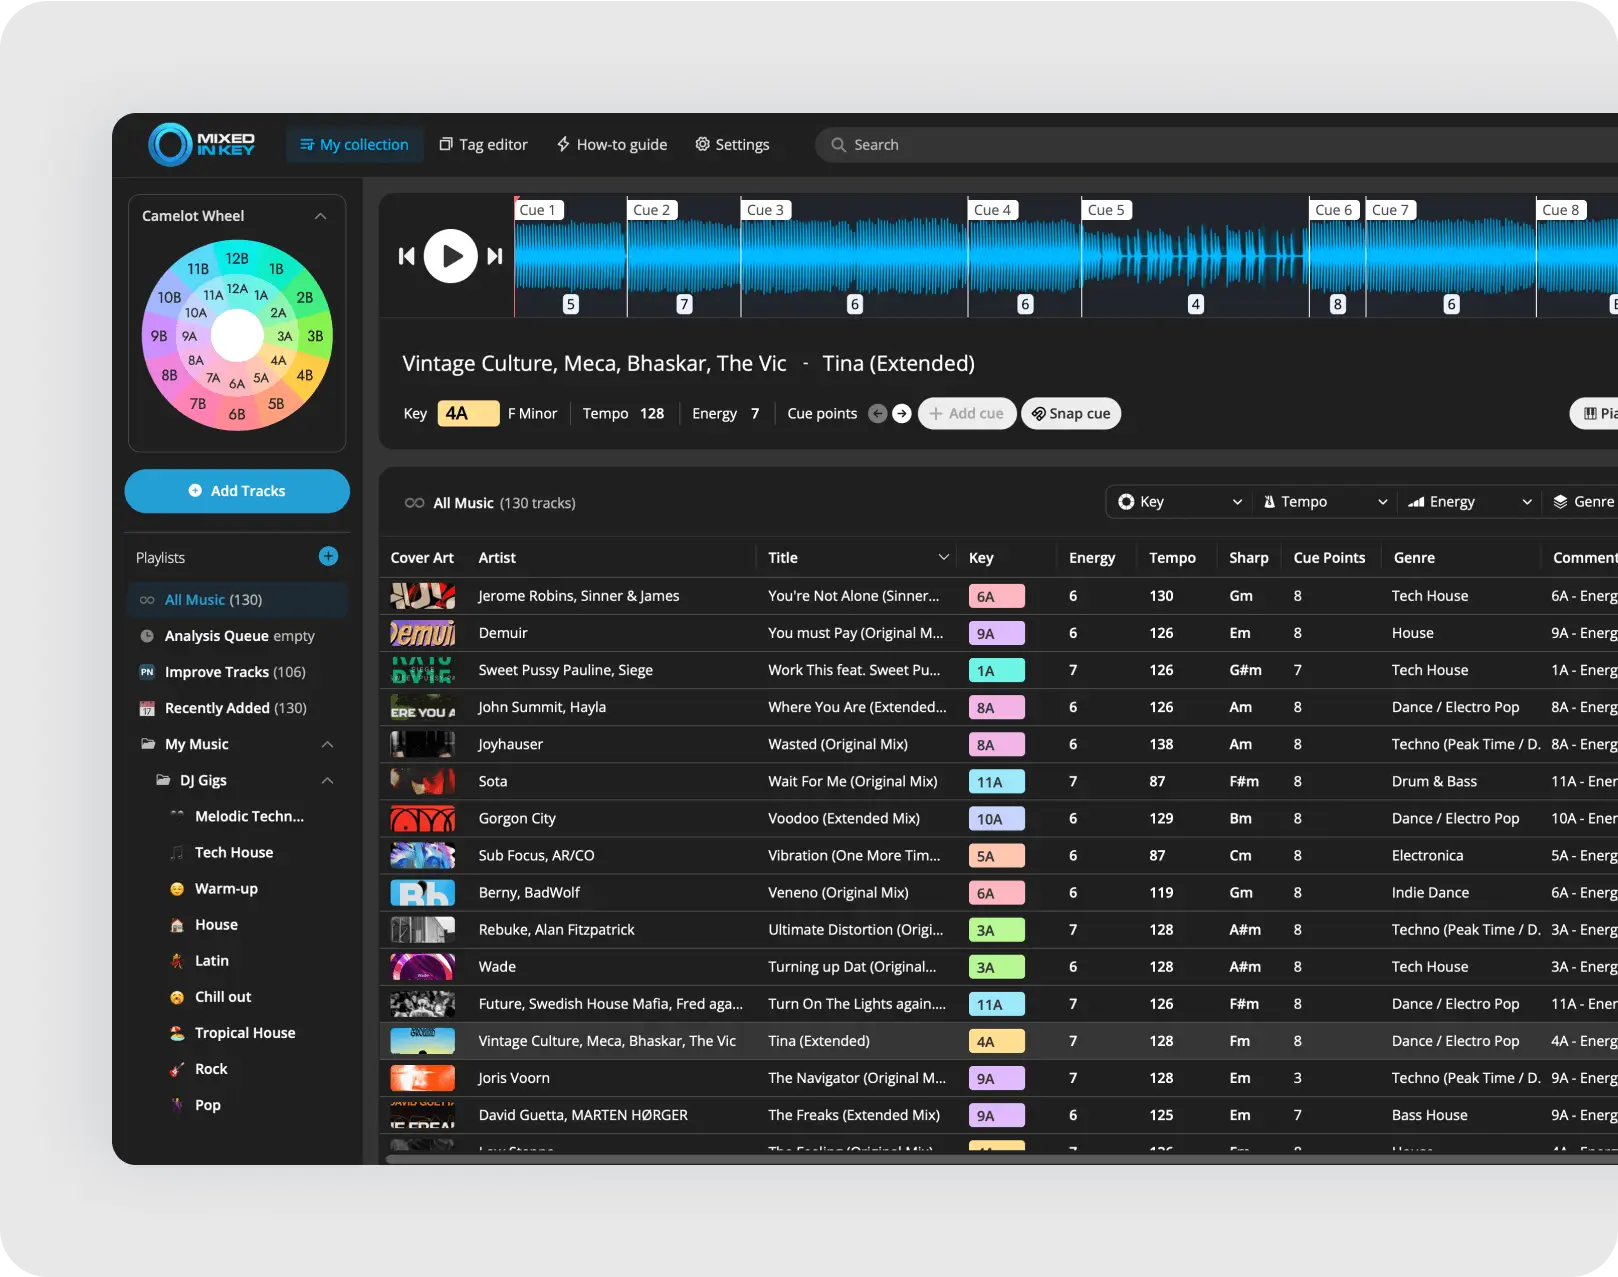
Task: Select the Cue 5 marker on waveform
Action: tap(1106, 210)
